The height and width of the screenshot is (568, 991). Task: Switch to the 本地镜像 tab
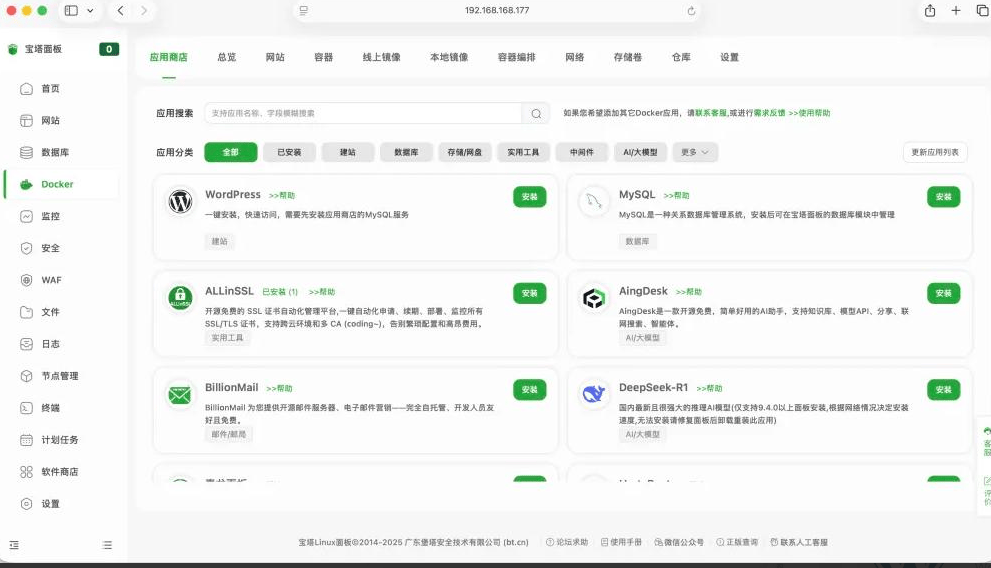click(x=449, y=57)
